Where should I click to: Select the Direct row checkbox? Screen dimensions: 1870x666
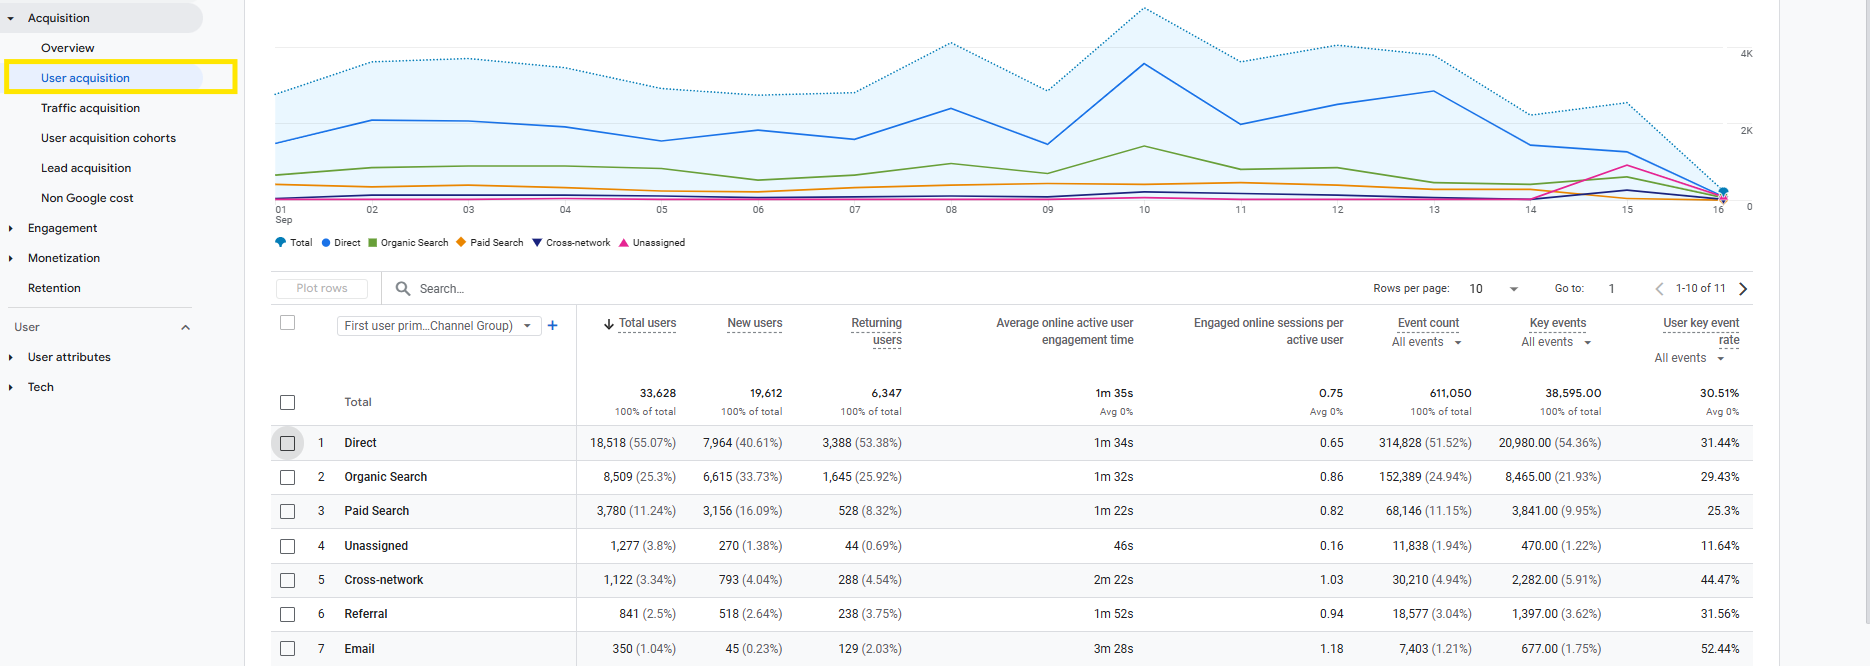click(x=288, y=443)
